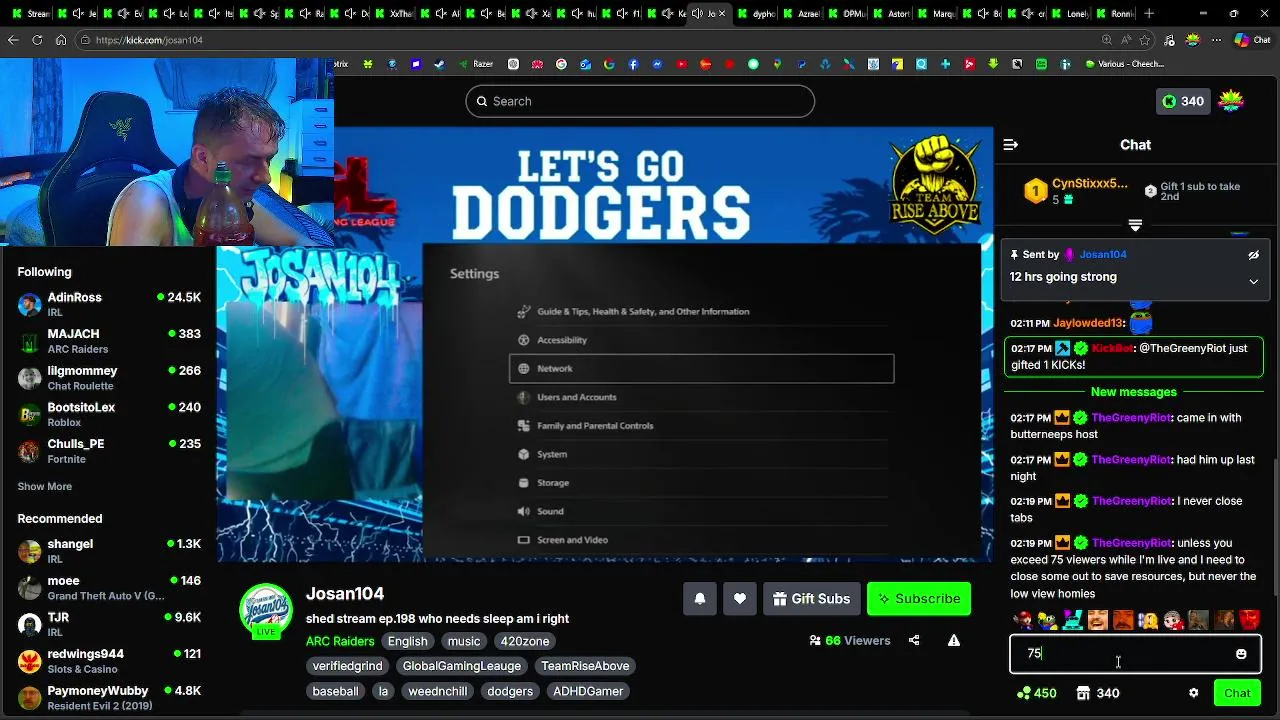Click the report warning triangle icon
Image resolution: width=1280 pixels, height=720 pixels.
[x=954, y=641]
